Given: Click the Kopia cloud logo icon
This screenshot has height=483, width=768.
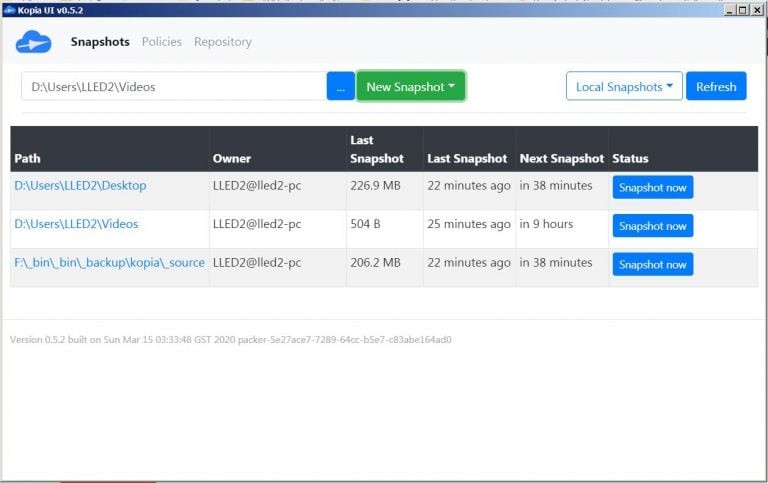Looking at the screenshot, I should click(x=33, y=42).
